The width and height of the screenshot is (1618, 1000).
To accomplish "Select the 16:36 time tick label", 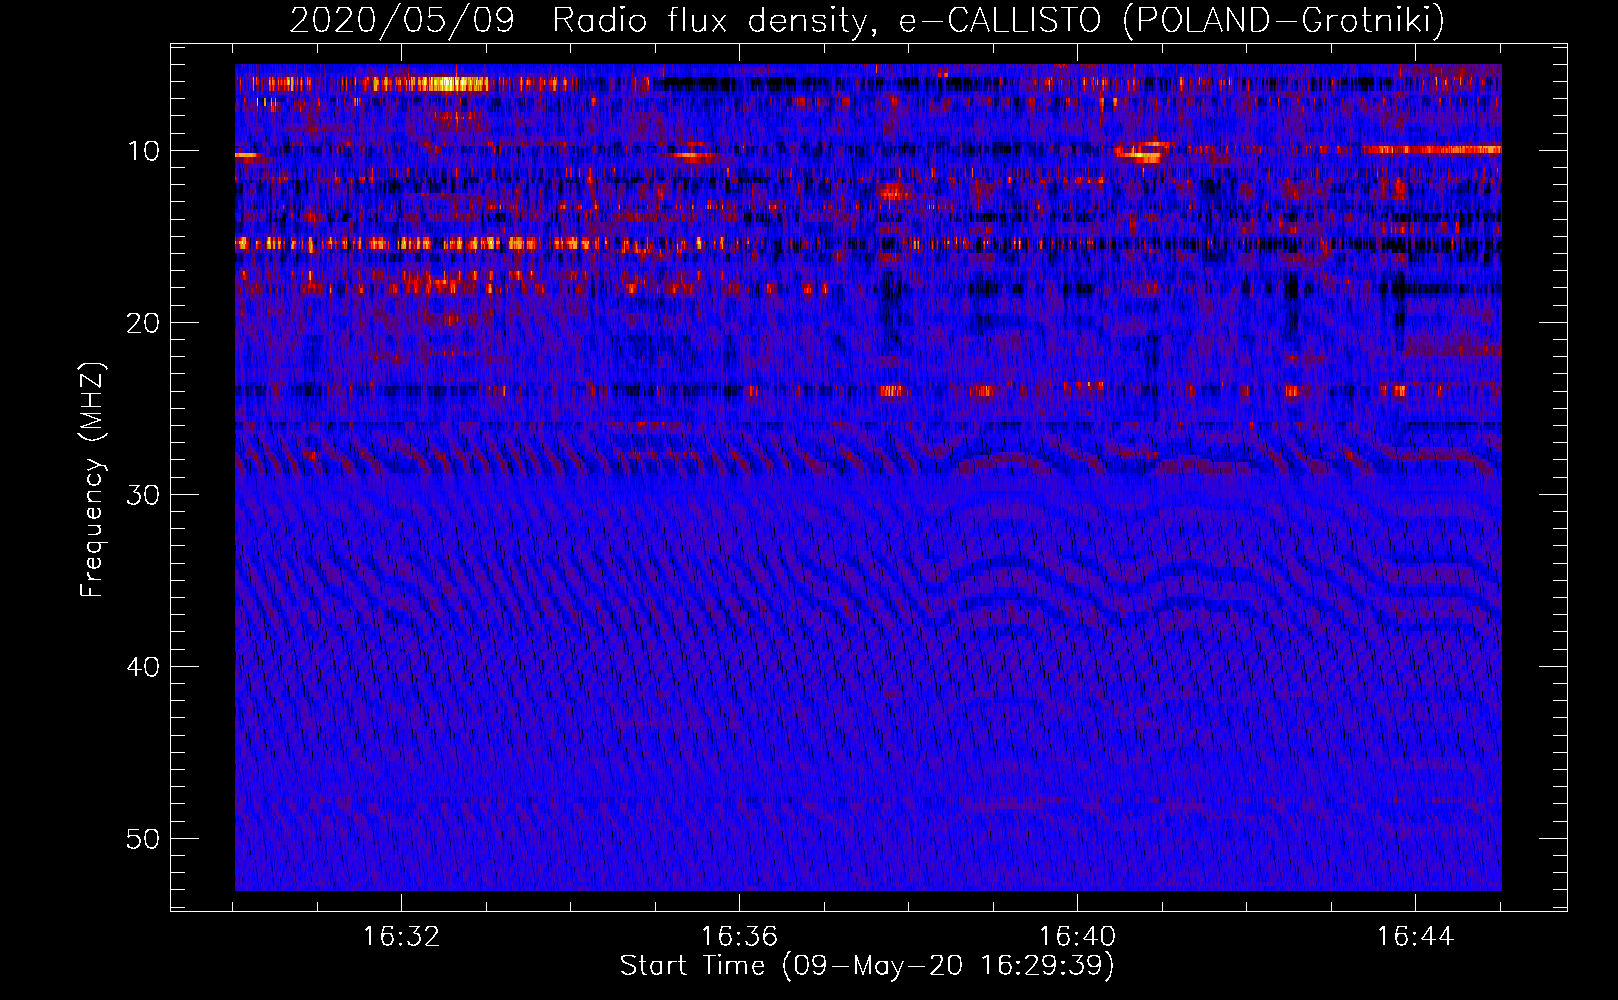I will pos(739,937).
